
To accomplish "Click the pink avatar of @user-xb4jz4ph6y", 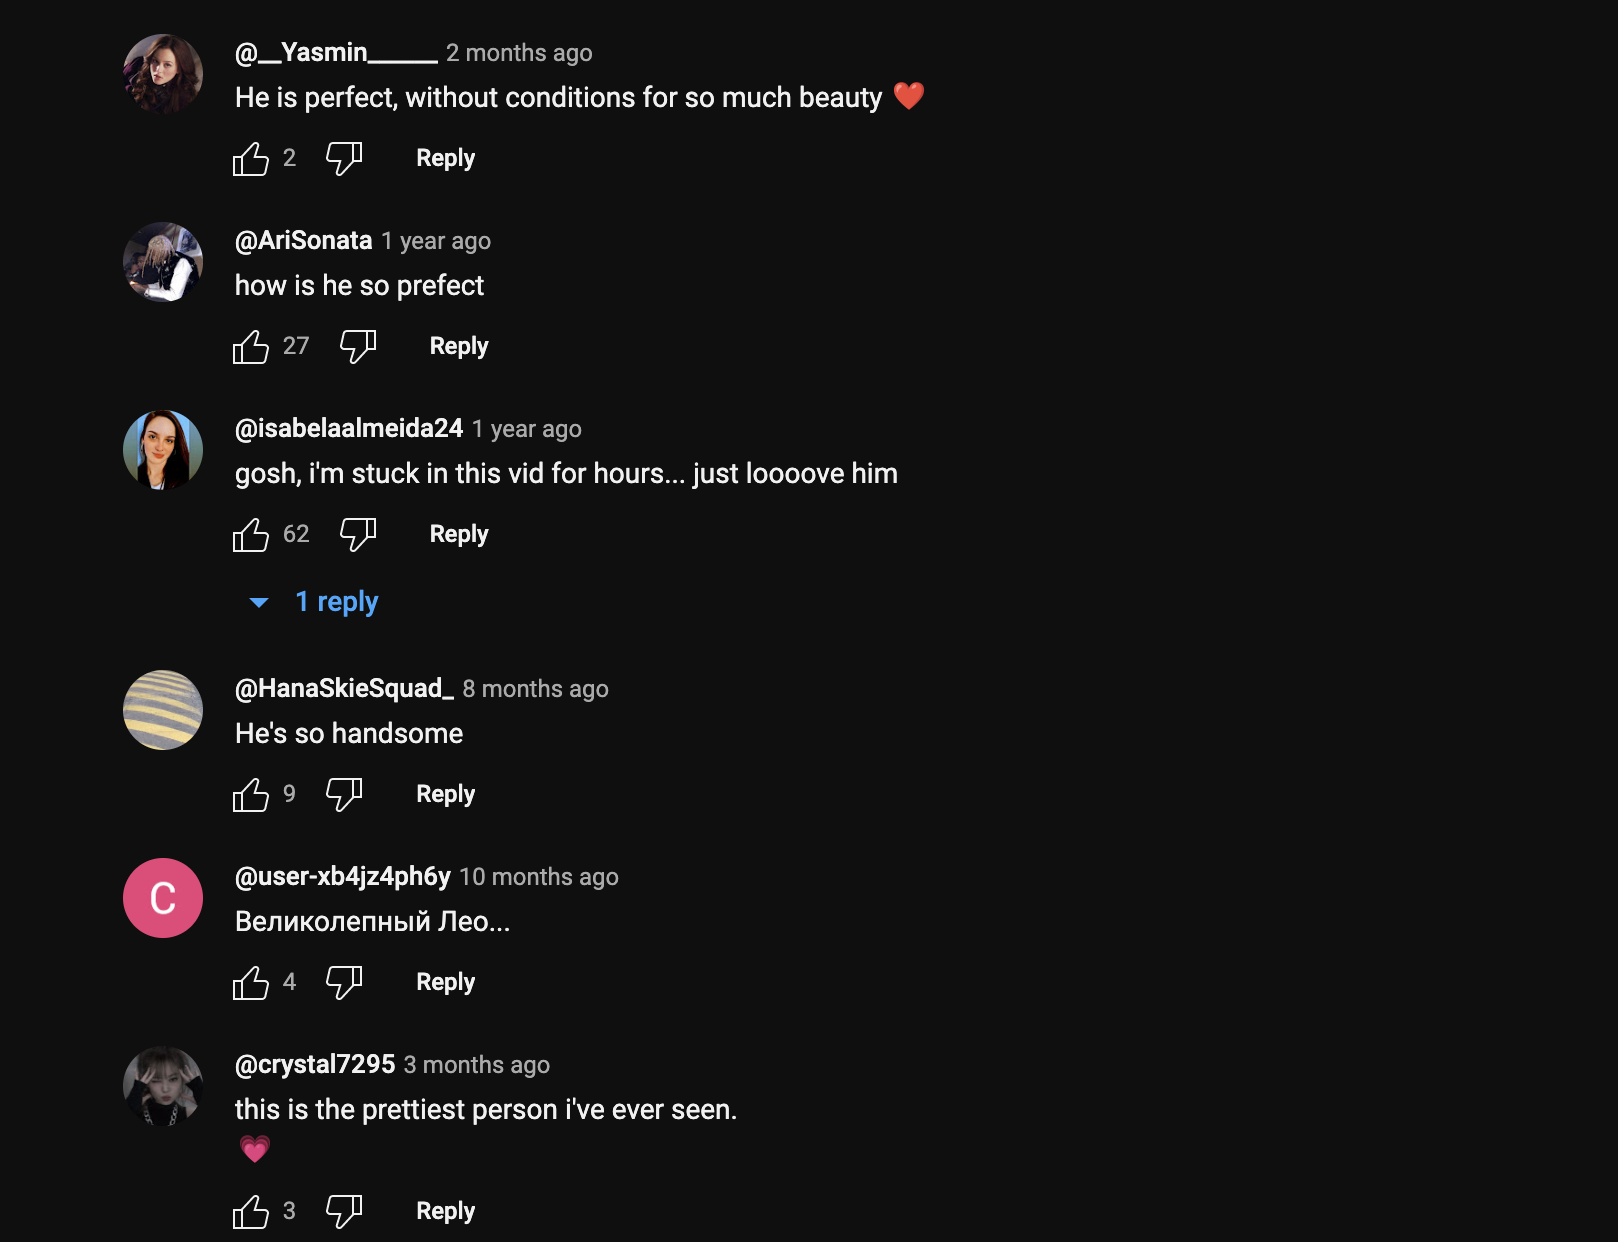I will pos(162,898).
